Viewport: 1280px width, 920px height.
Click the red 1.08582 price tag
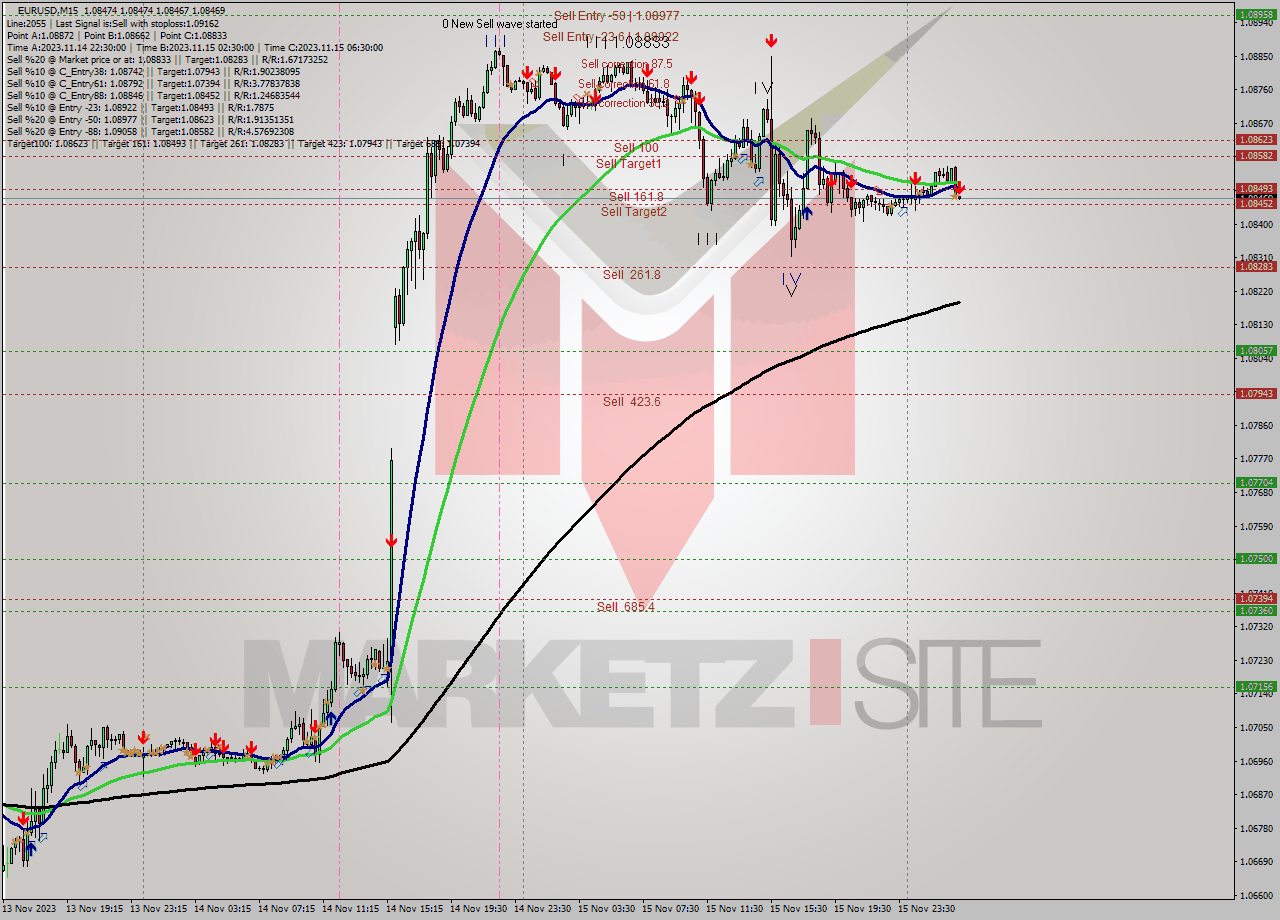(x=1255, y=155)
